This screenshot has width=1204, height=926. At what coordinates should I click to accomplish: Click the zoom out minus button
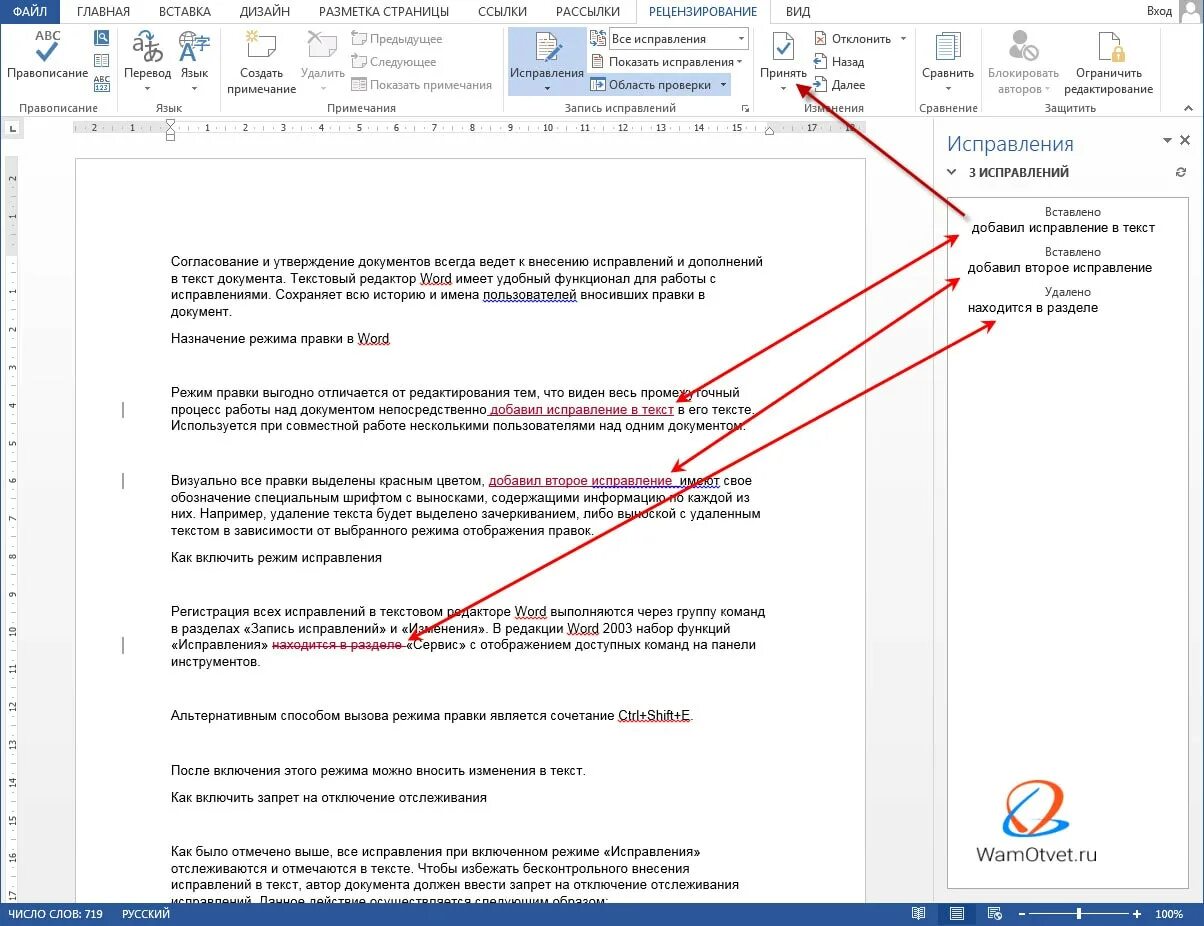coord(1021,915)
